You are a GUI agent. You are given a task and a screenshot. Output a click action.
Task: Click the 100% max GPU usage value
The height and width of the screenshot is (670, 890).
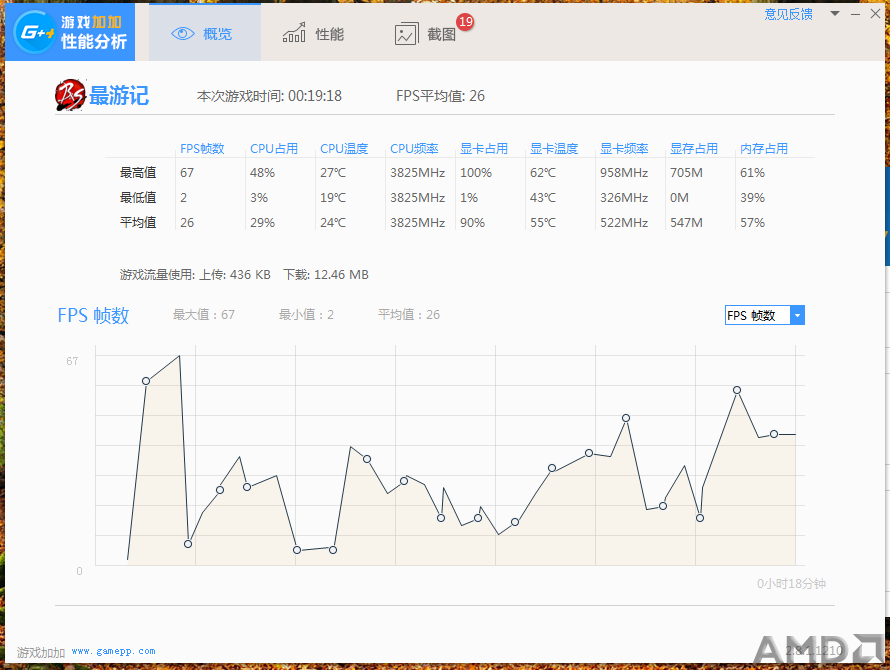point(476,173)
